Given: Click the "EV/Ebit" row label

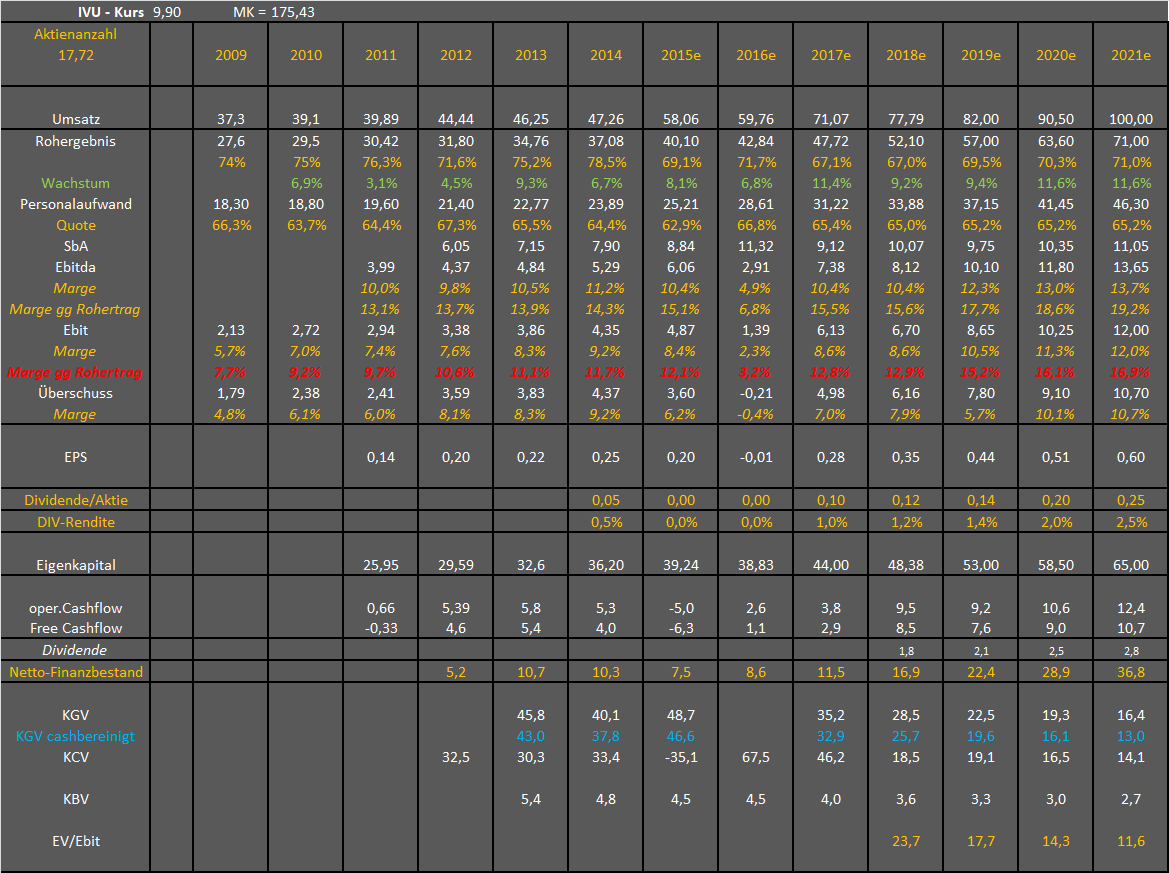Looking at the screenshot, I should [x=75, y=840].
